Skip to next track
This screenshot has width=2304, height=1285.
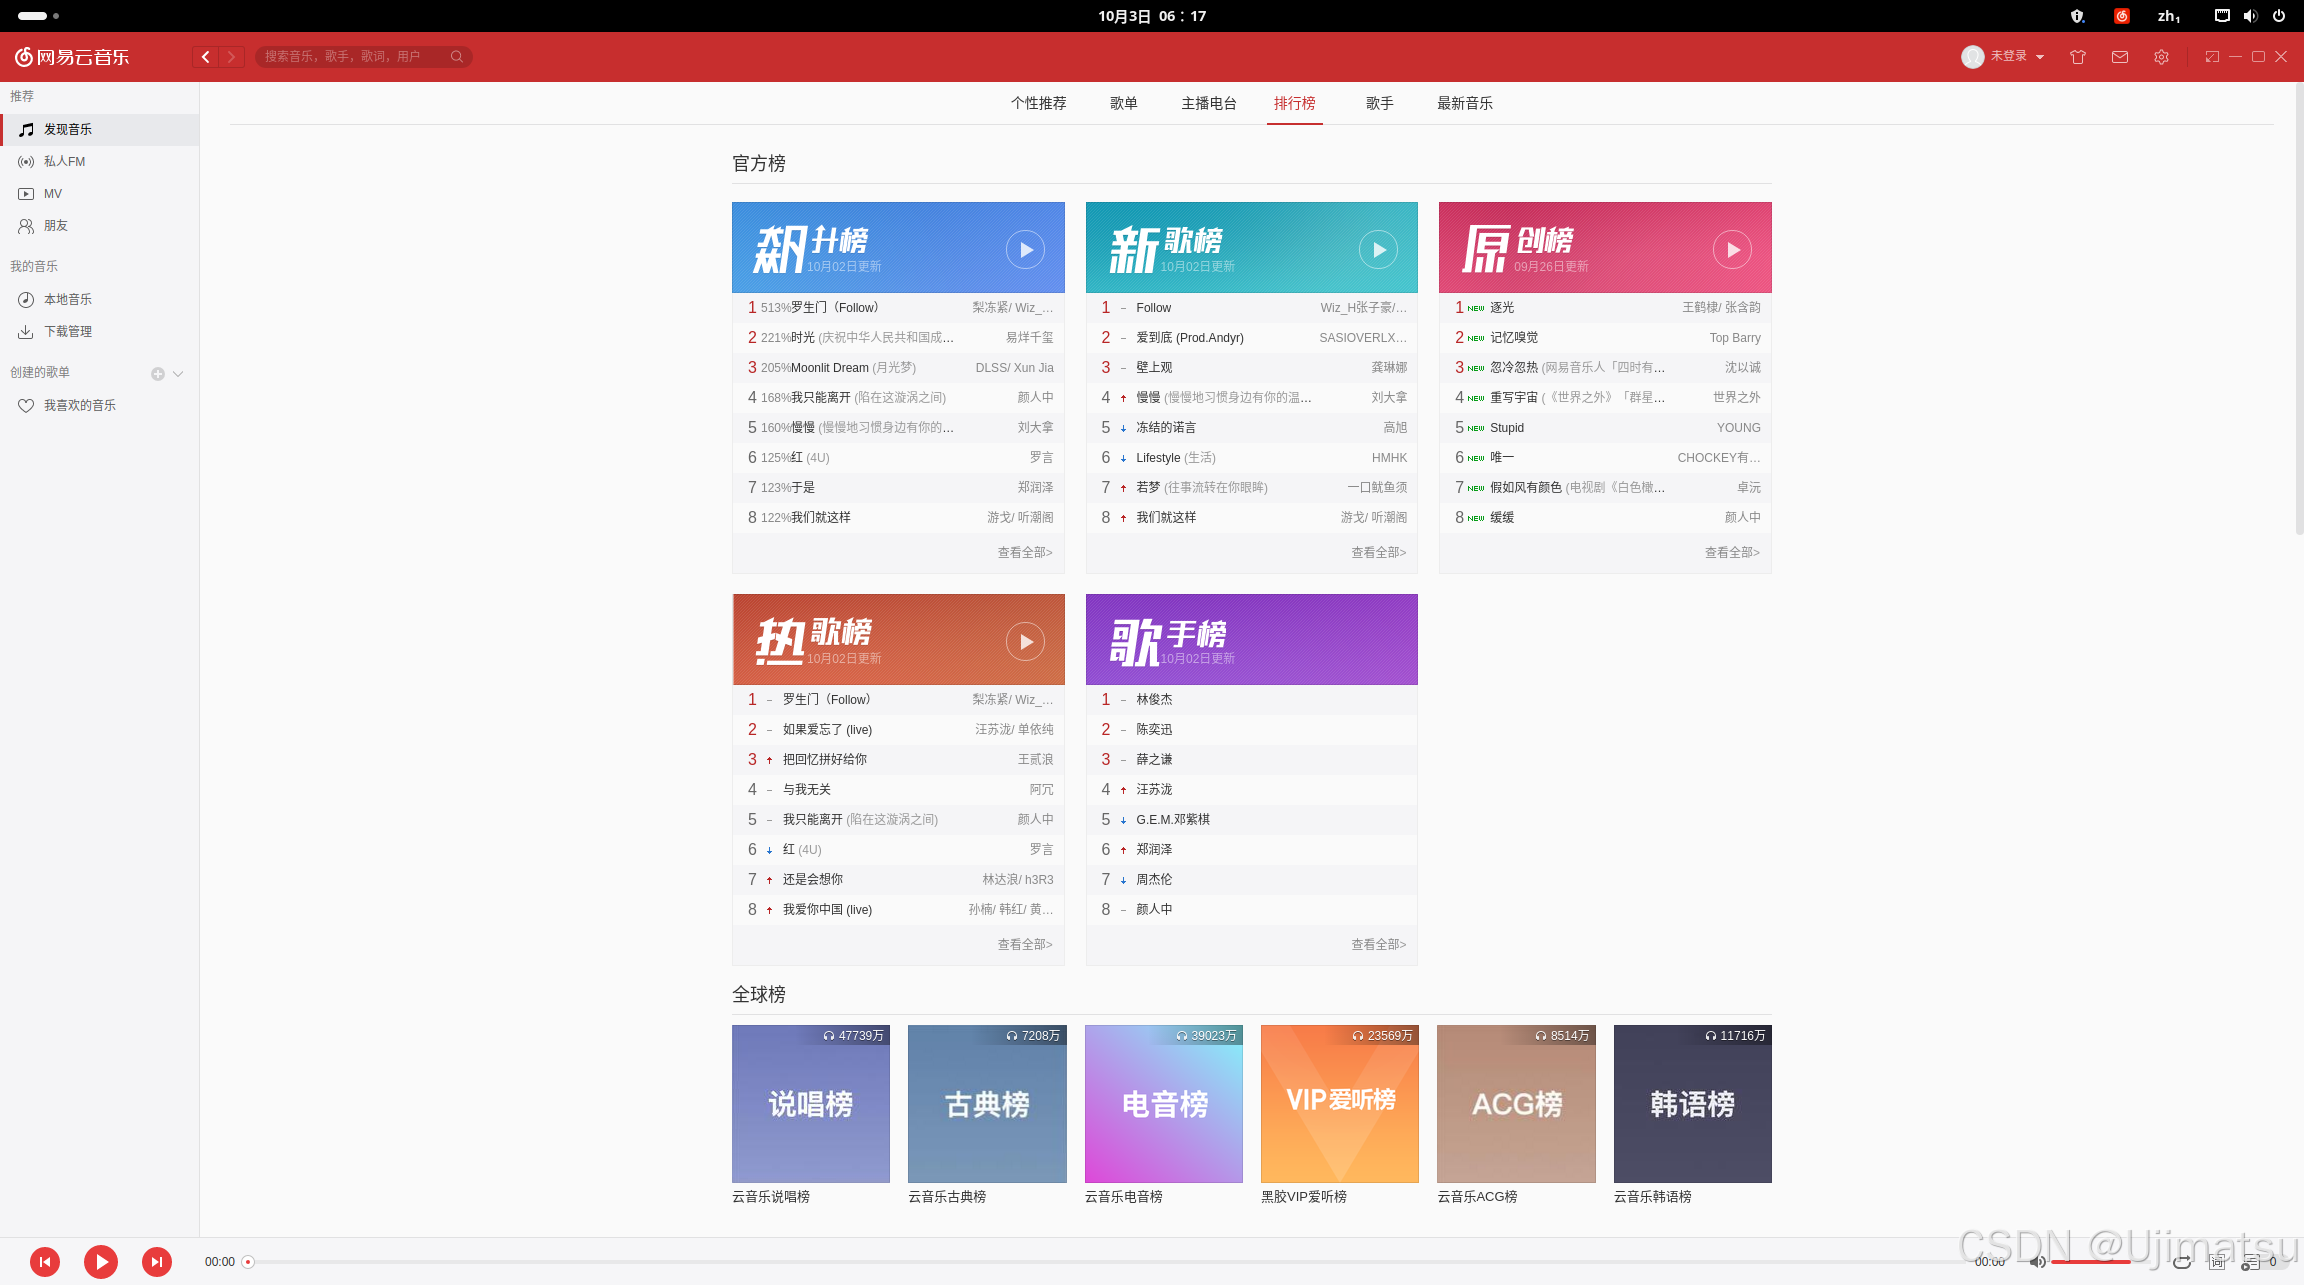tap(156, 1262)
